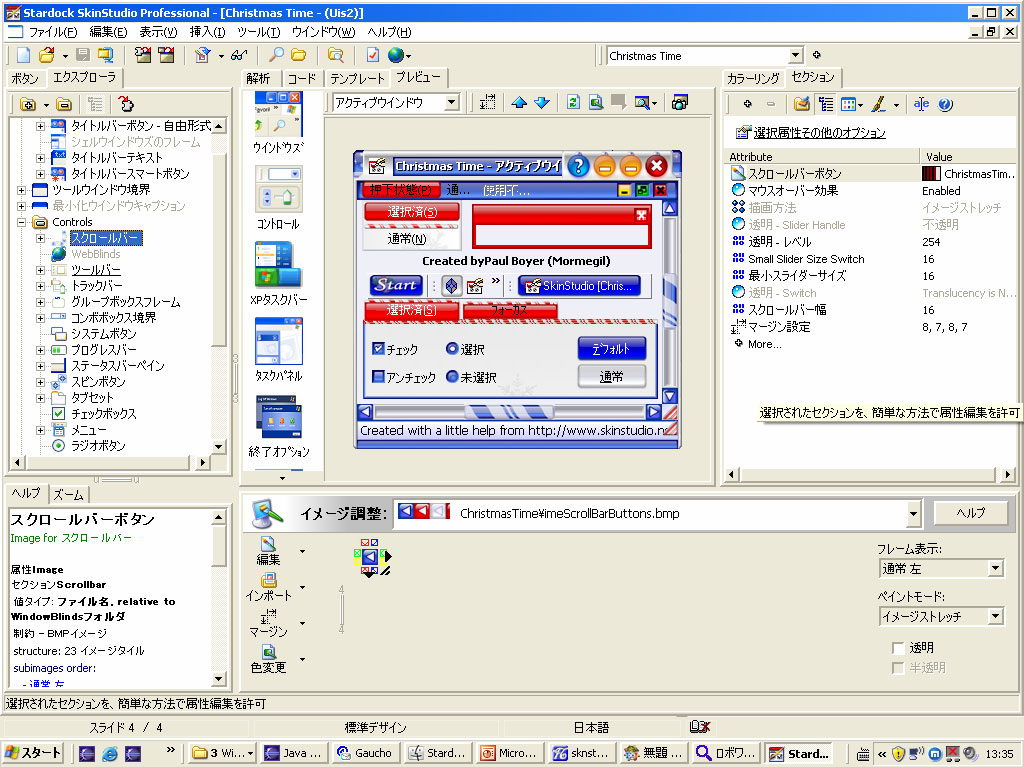
Task: Open a skin using the folder icon
Action: point(46,56)
